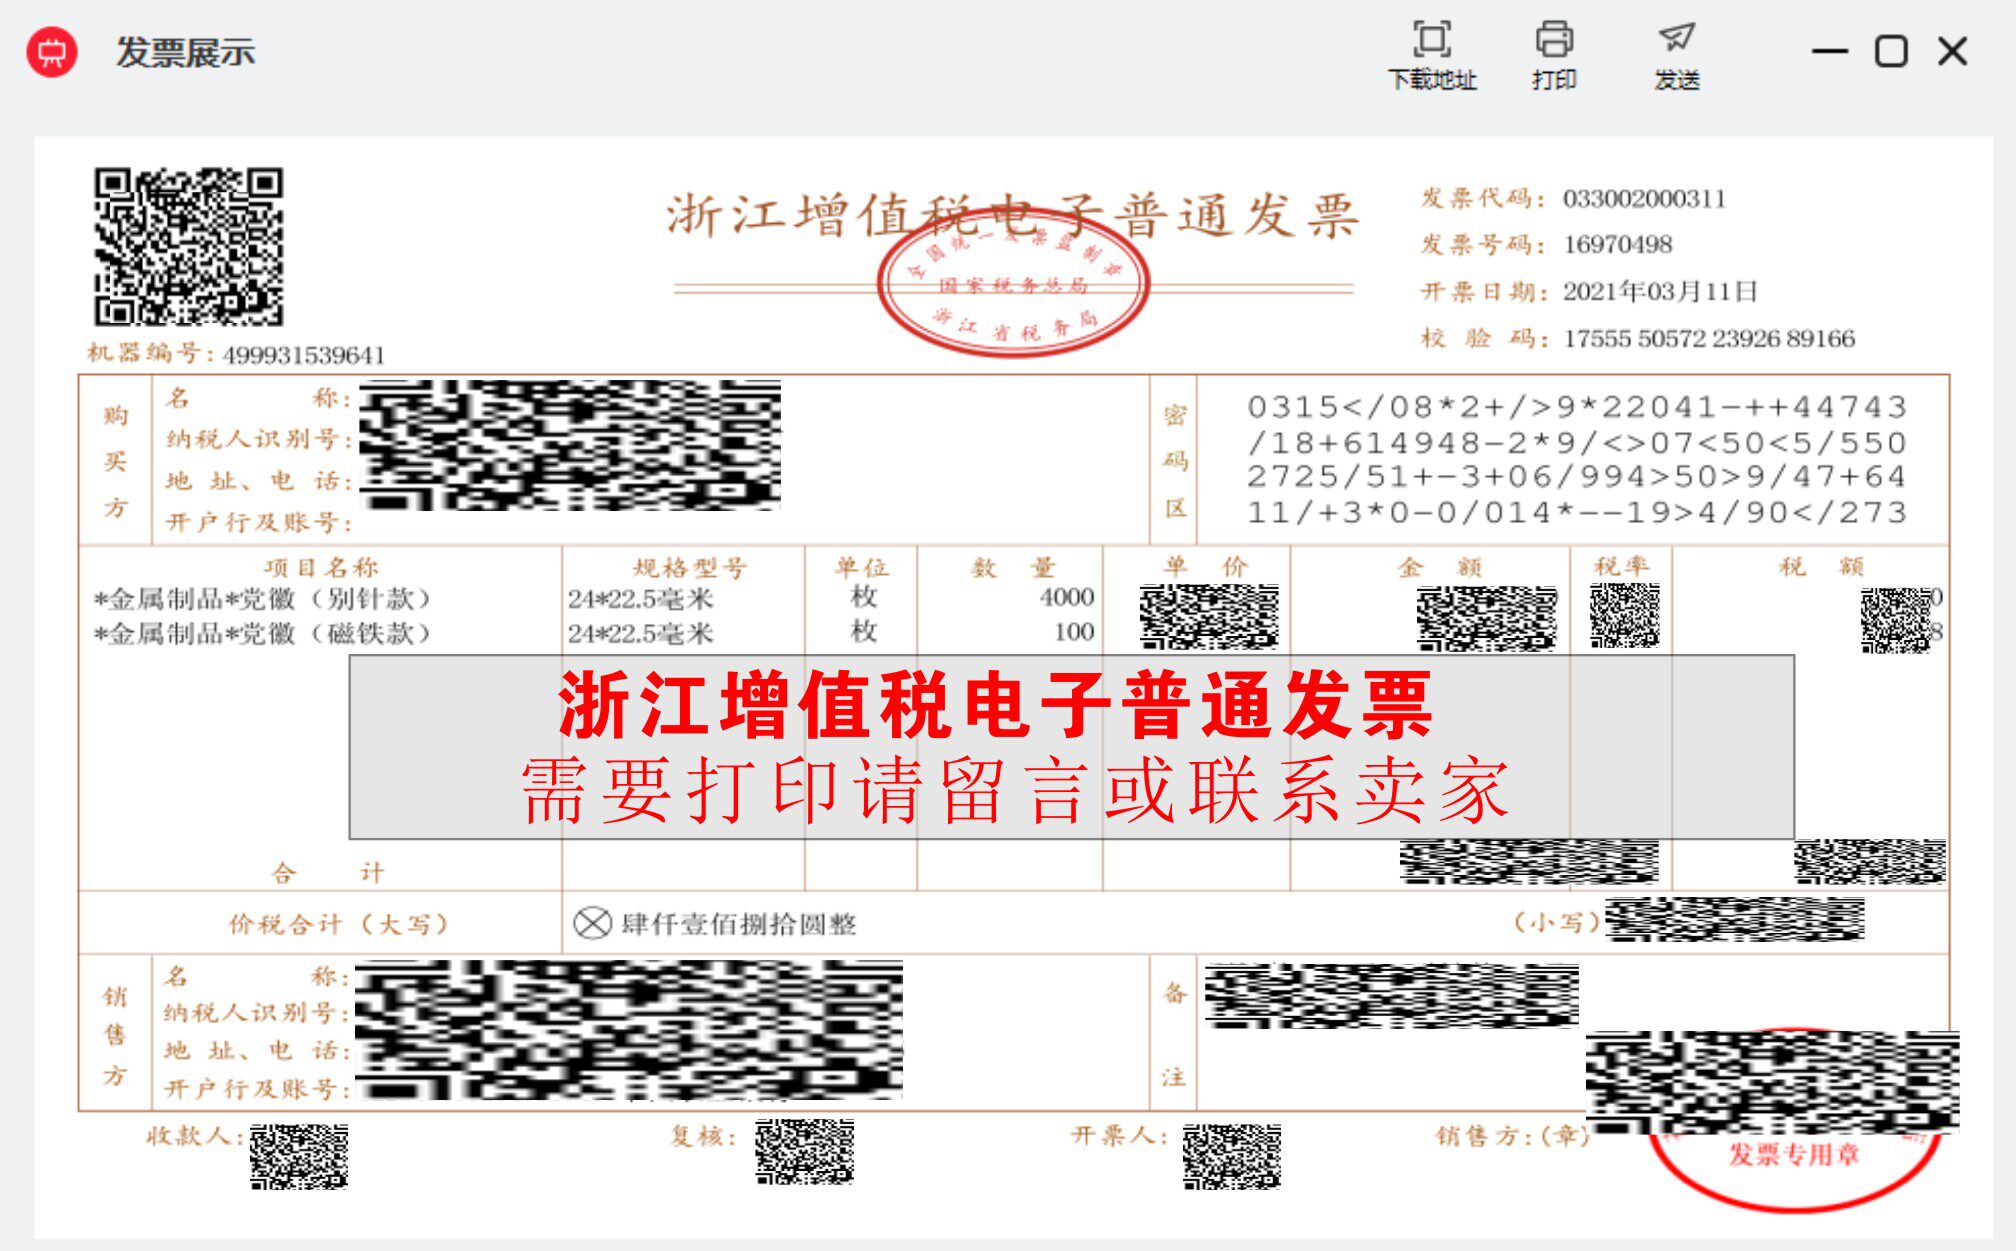Image resolution: width=2016 pixels, height=1251 pixels.
Task: Click invoice code 033002000311
Action: click(x=1644, y=199)
